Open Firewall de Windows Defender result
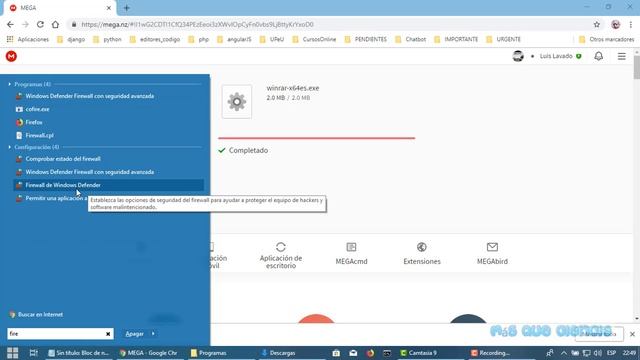This screenshot has height=360, width=640. point(109,185)
